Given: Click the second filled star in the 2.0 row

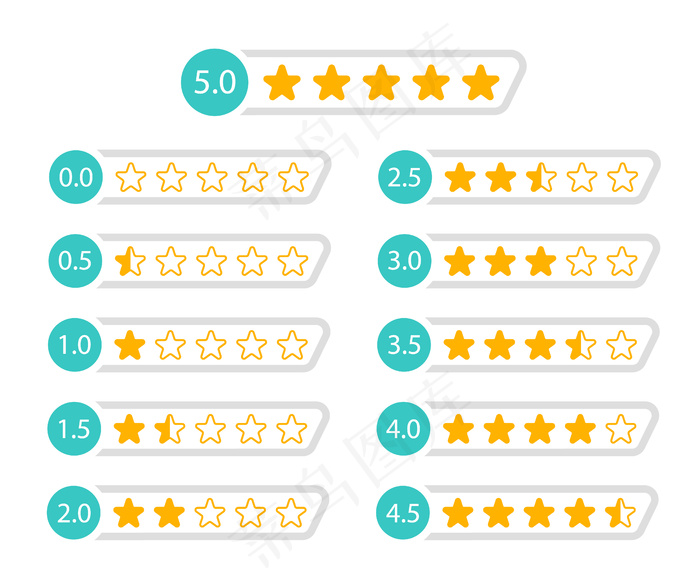Looking at the screenshot, I should [x=171, y=514].
